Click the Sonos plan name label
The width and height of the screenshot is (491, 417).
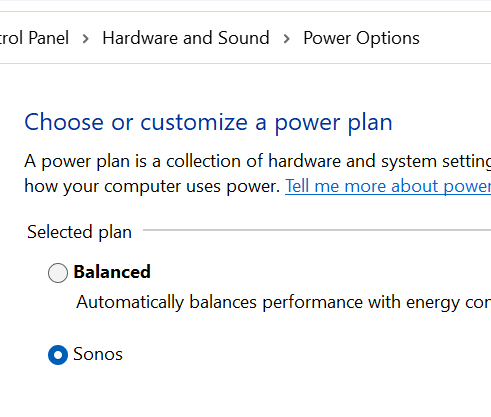tap(98, 354)
